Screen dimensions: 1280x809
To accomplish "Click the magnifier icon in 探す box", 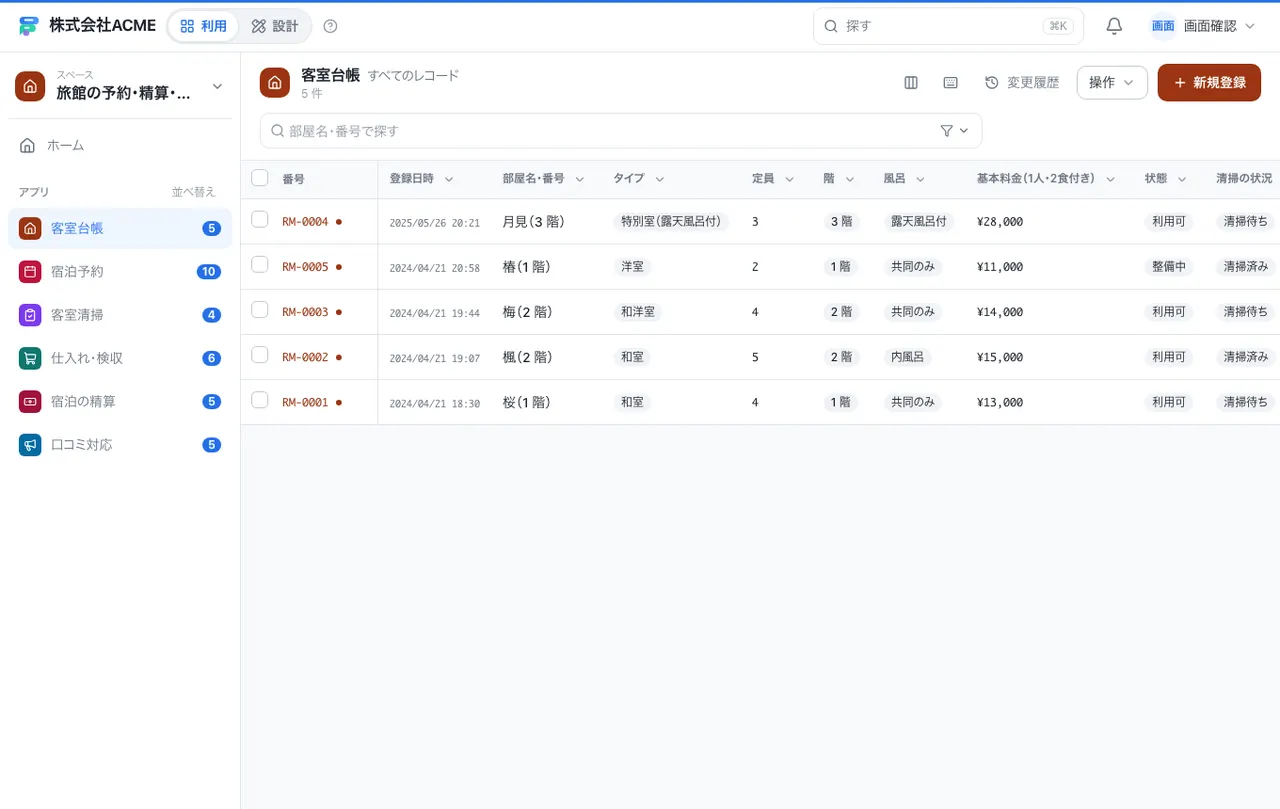I will coord(831,26).
